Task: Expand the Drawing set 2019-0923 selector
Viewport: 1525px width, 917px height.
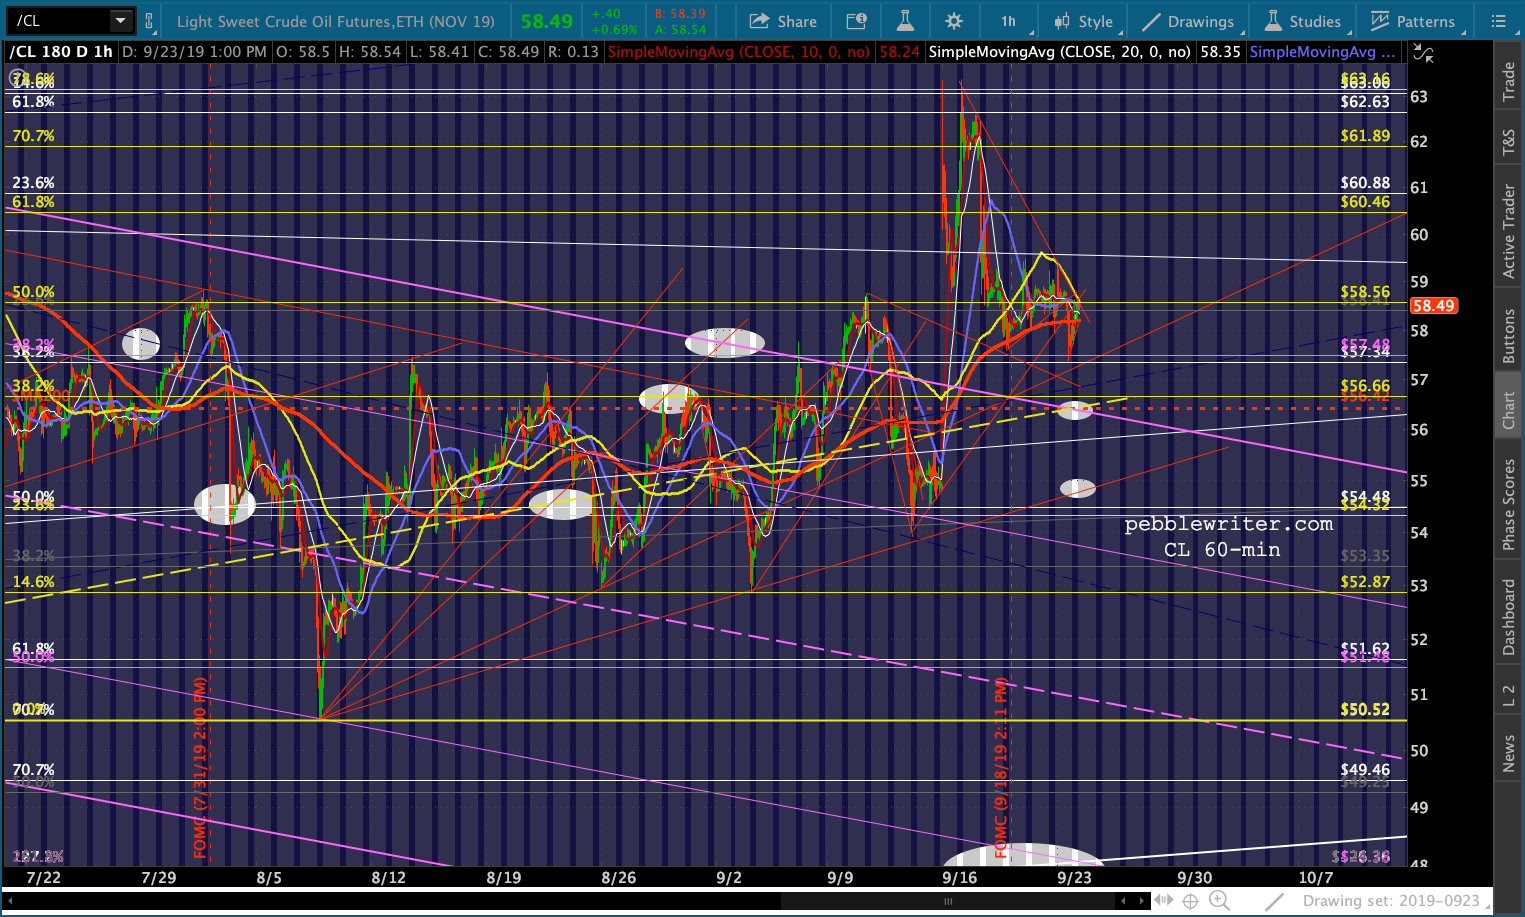Action: (x=1391, y=901)
